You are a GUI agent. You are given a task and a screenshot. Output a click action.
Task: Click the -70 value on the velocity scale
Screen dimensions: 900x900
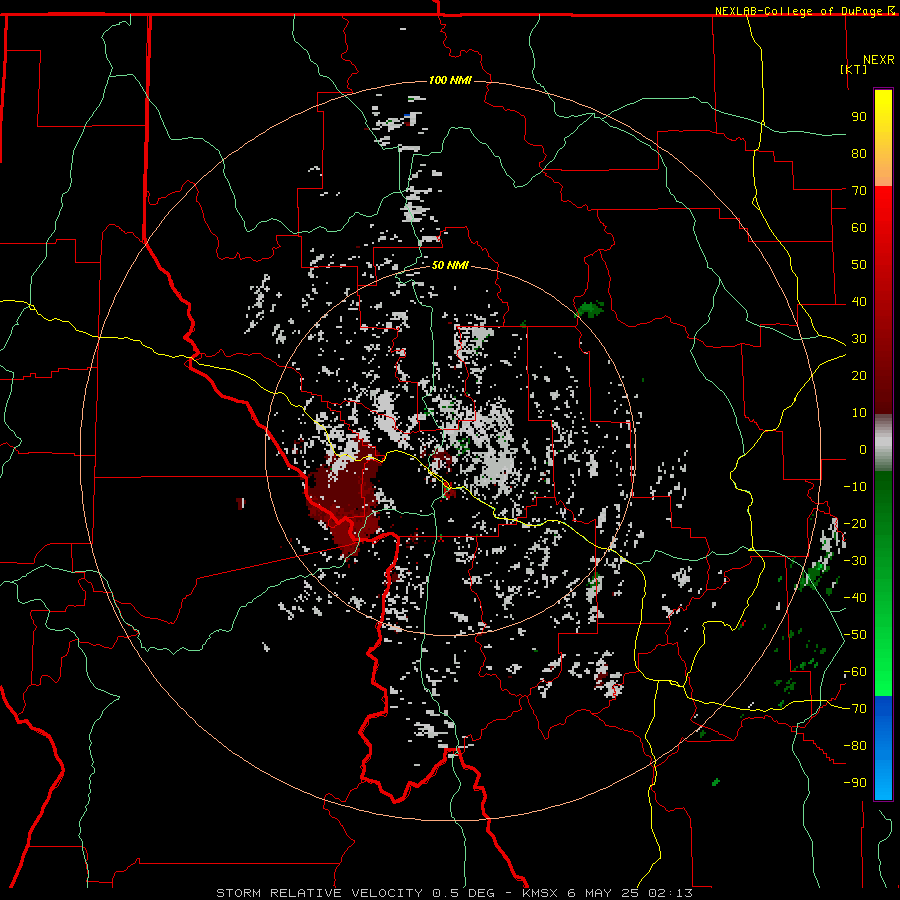click(855, 709)
